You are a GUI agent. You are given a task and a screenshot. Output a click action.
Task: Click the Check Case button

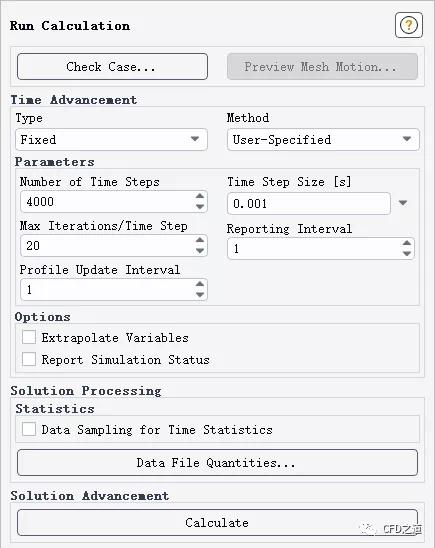point(112,66)
